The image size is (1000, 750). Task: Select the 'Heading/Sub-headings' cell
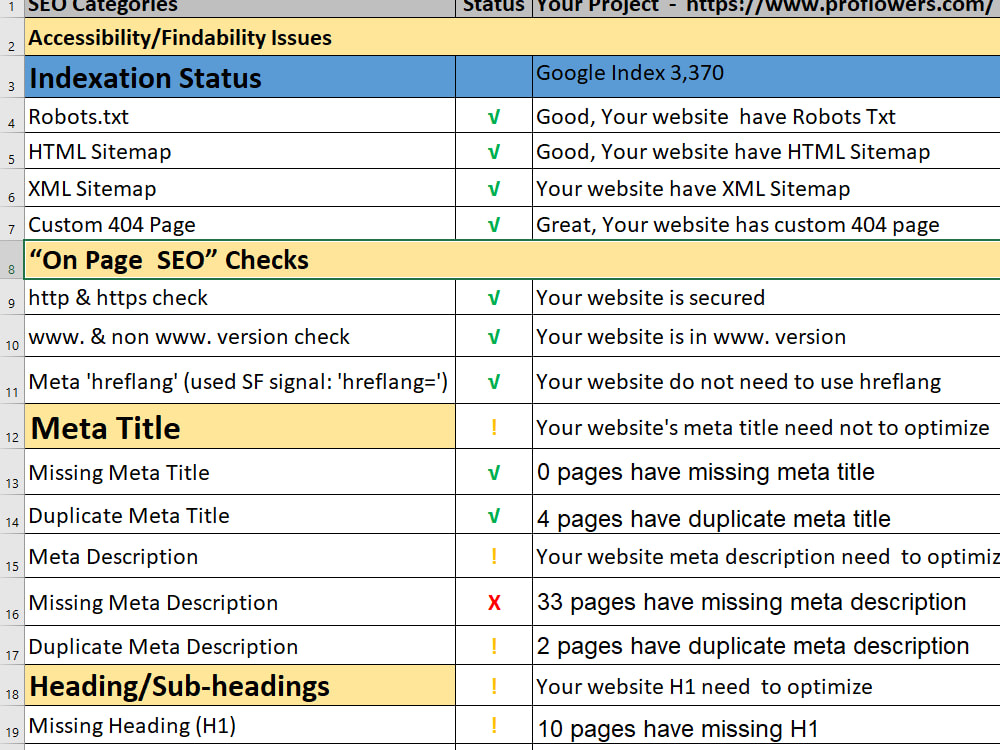pos(240,686)
